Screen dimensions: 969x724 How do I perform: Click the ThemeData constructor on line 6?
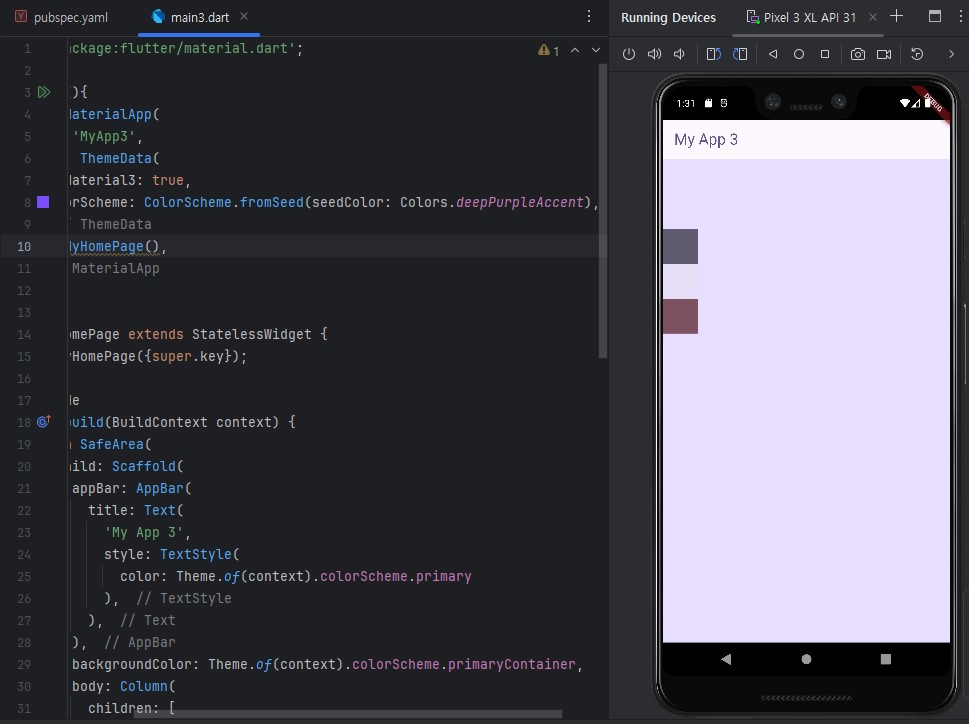116,158
